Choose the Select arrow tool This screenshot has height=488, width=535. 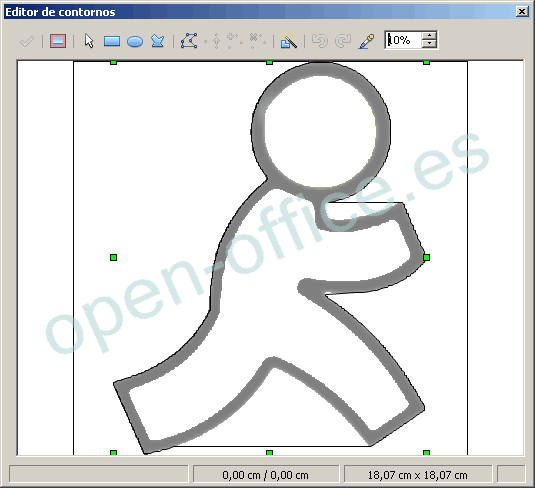tap(89, 41)
